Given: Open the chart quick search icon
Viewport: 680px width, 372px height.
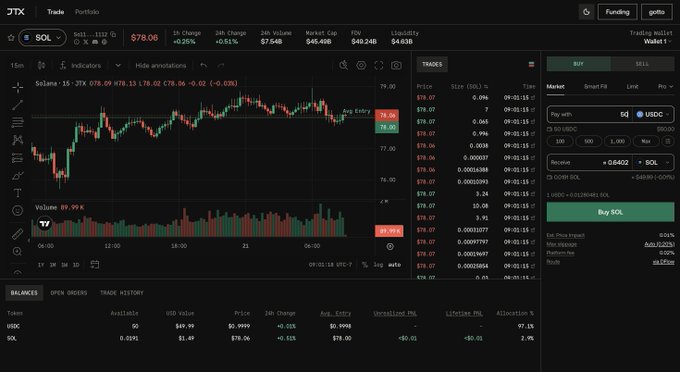Looking at the screenshot, I should tap(343, 65).
